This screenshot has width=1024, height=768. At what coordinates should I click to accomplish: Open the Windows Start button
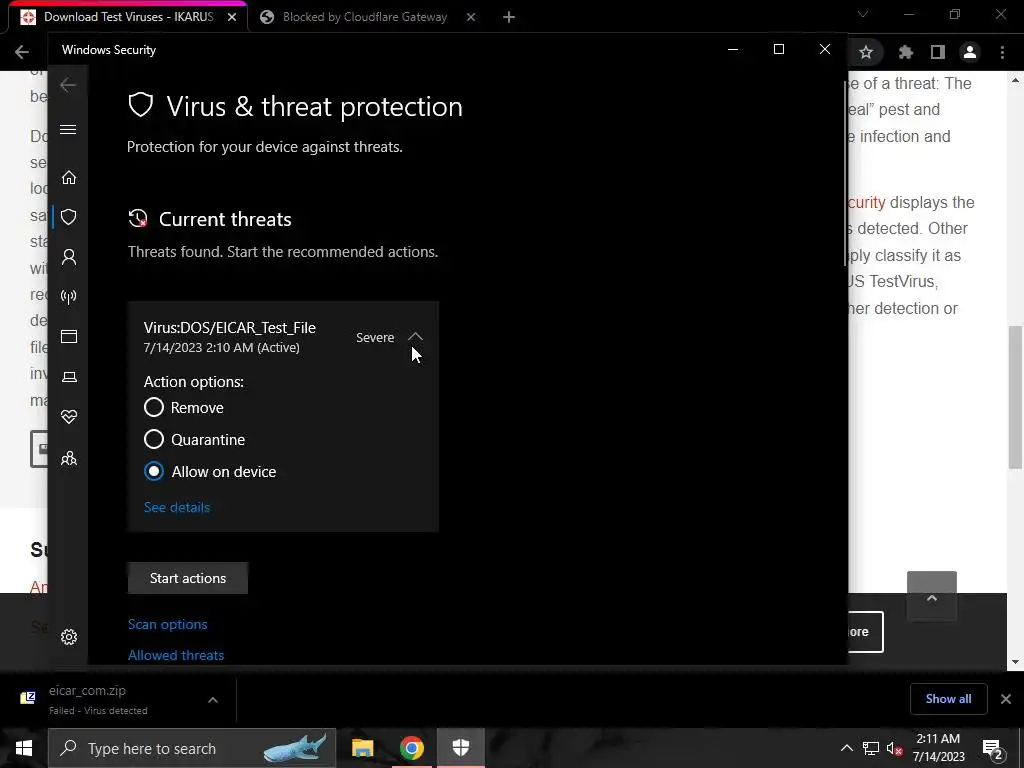[24, 748]
